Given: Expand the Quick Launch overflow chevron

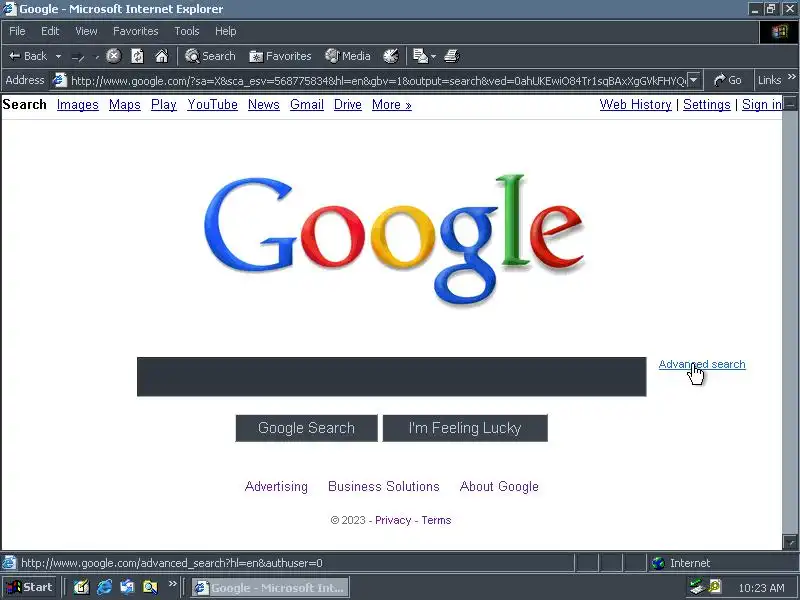Looking at the screenshot, I should tap(172, 584).
